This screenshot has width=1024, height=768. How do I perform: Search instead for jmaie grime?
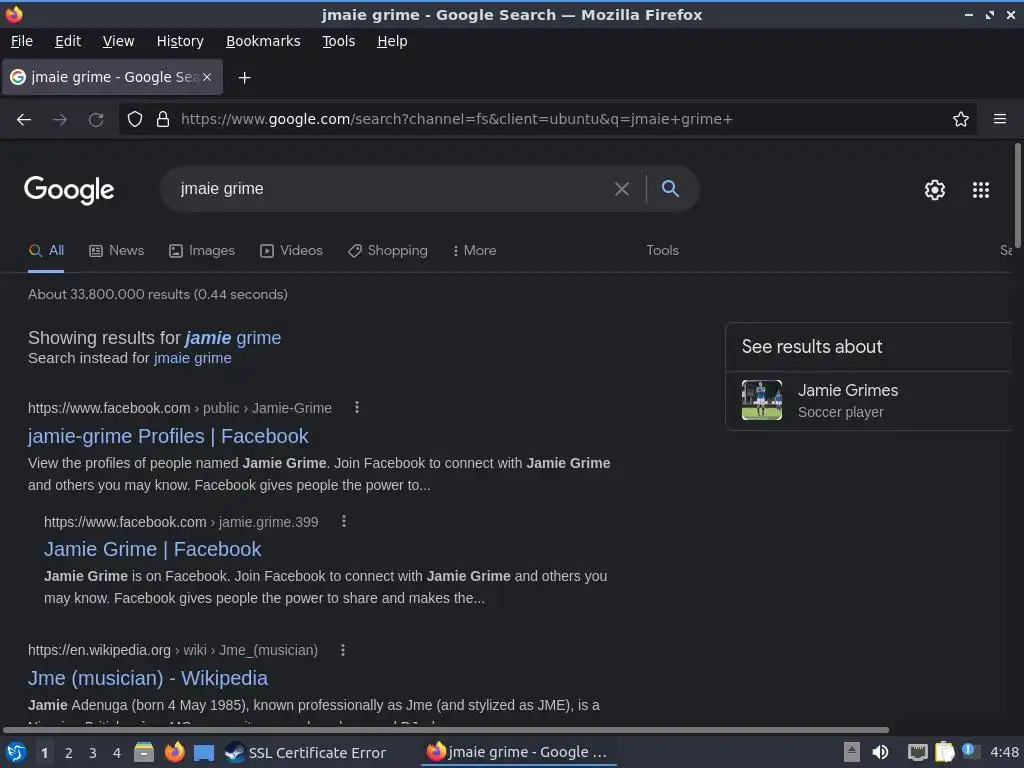193,358
